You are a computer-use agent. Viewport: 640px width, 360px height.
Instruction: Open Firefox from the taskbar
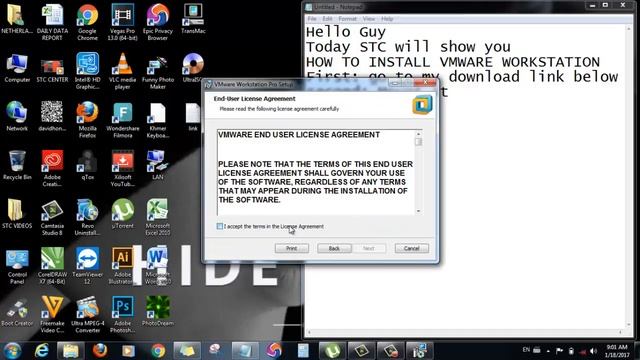pos(100,351)
